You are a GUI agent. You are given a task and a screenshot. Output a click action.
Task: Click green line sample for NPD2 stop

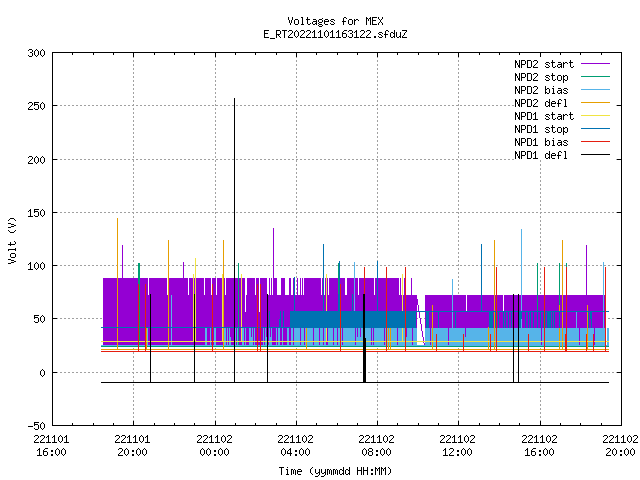595,77
